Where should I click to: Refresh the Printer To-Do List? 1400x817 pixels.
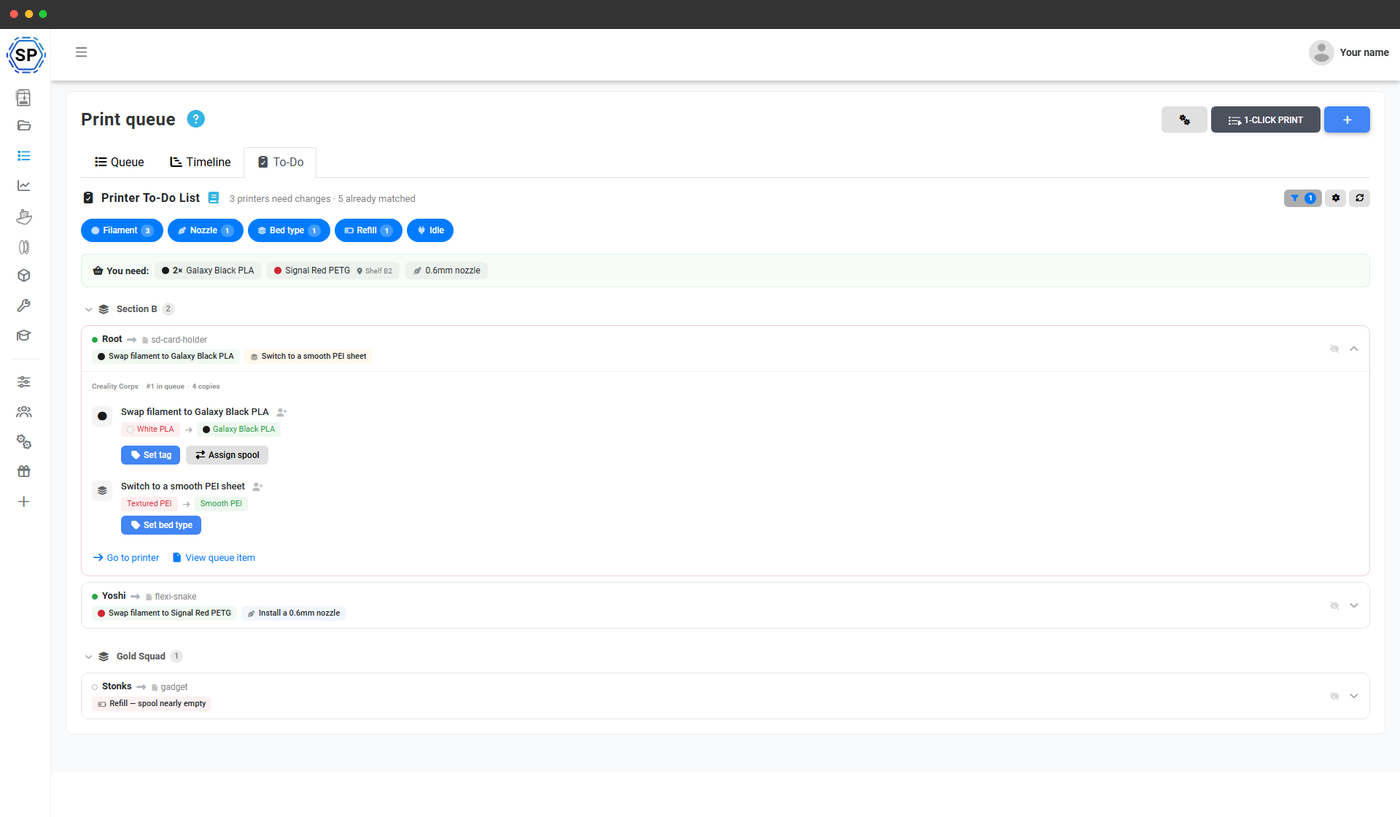[1360, 198]
